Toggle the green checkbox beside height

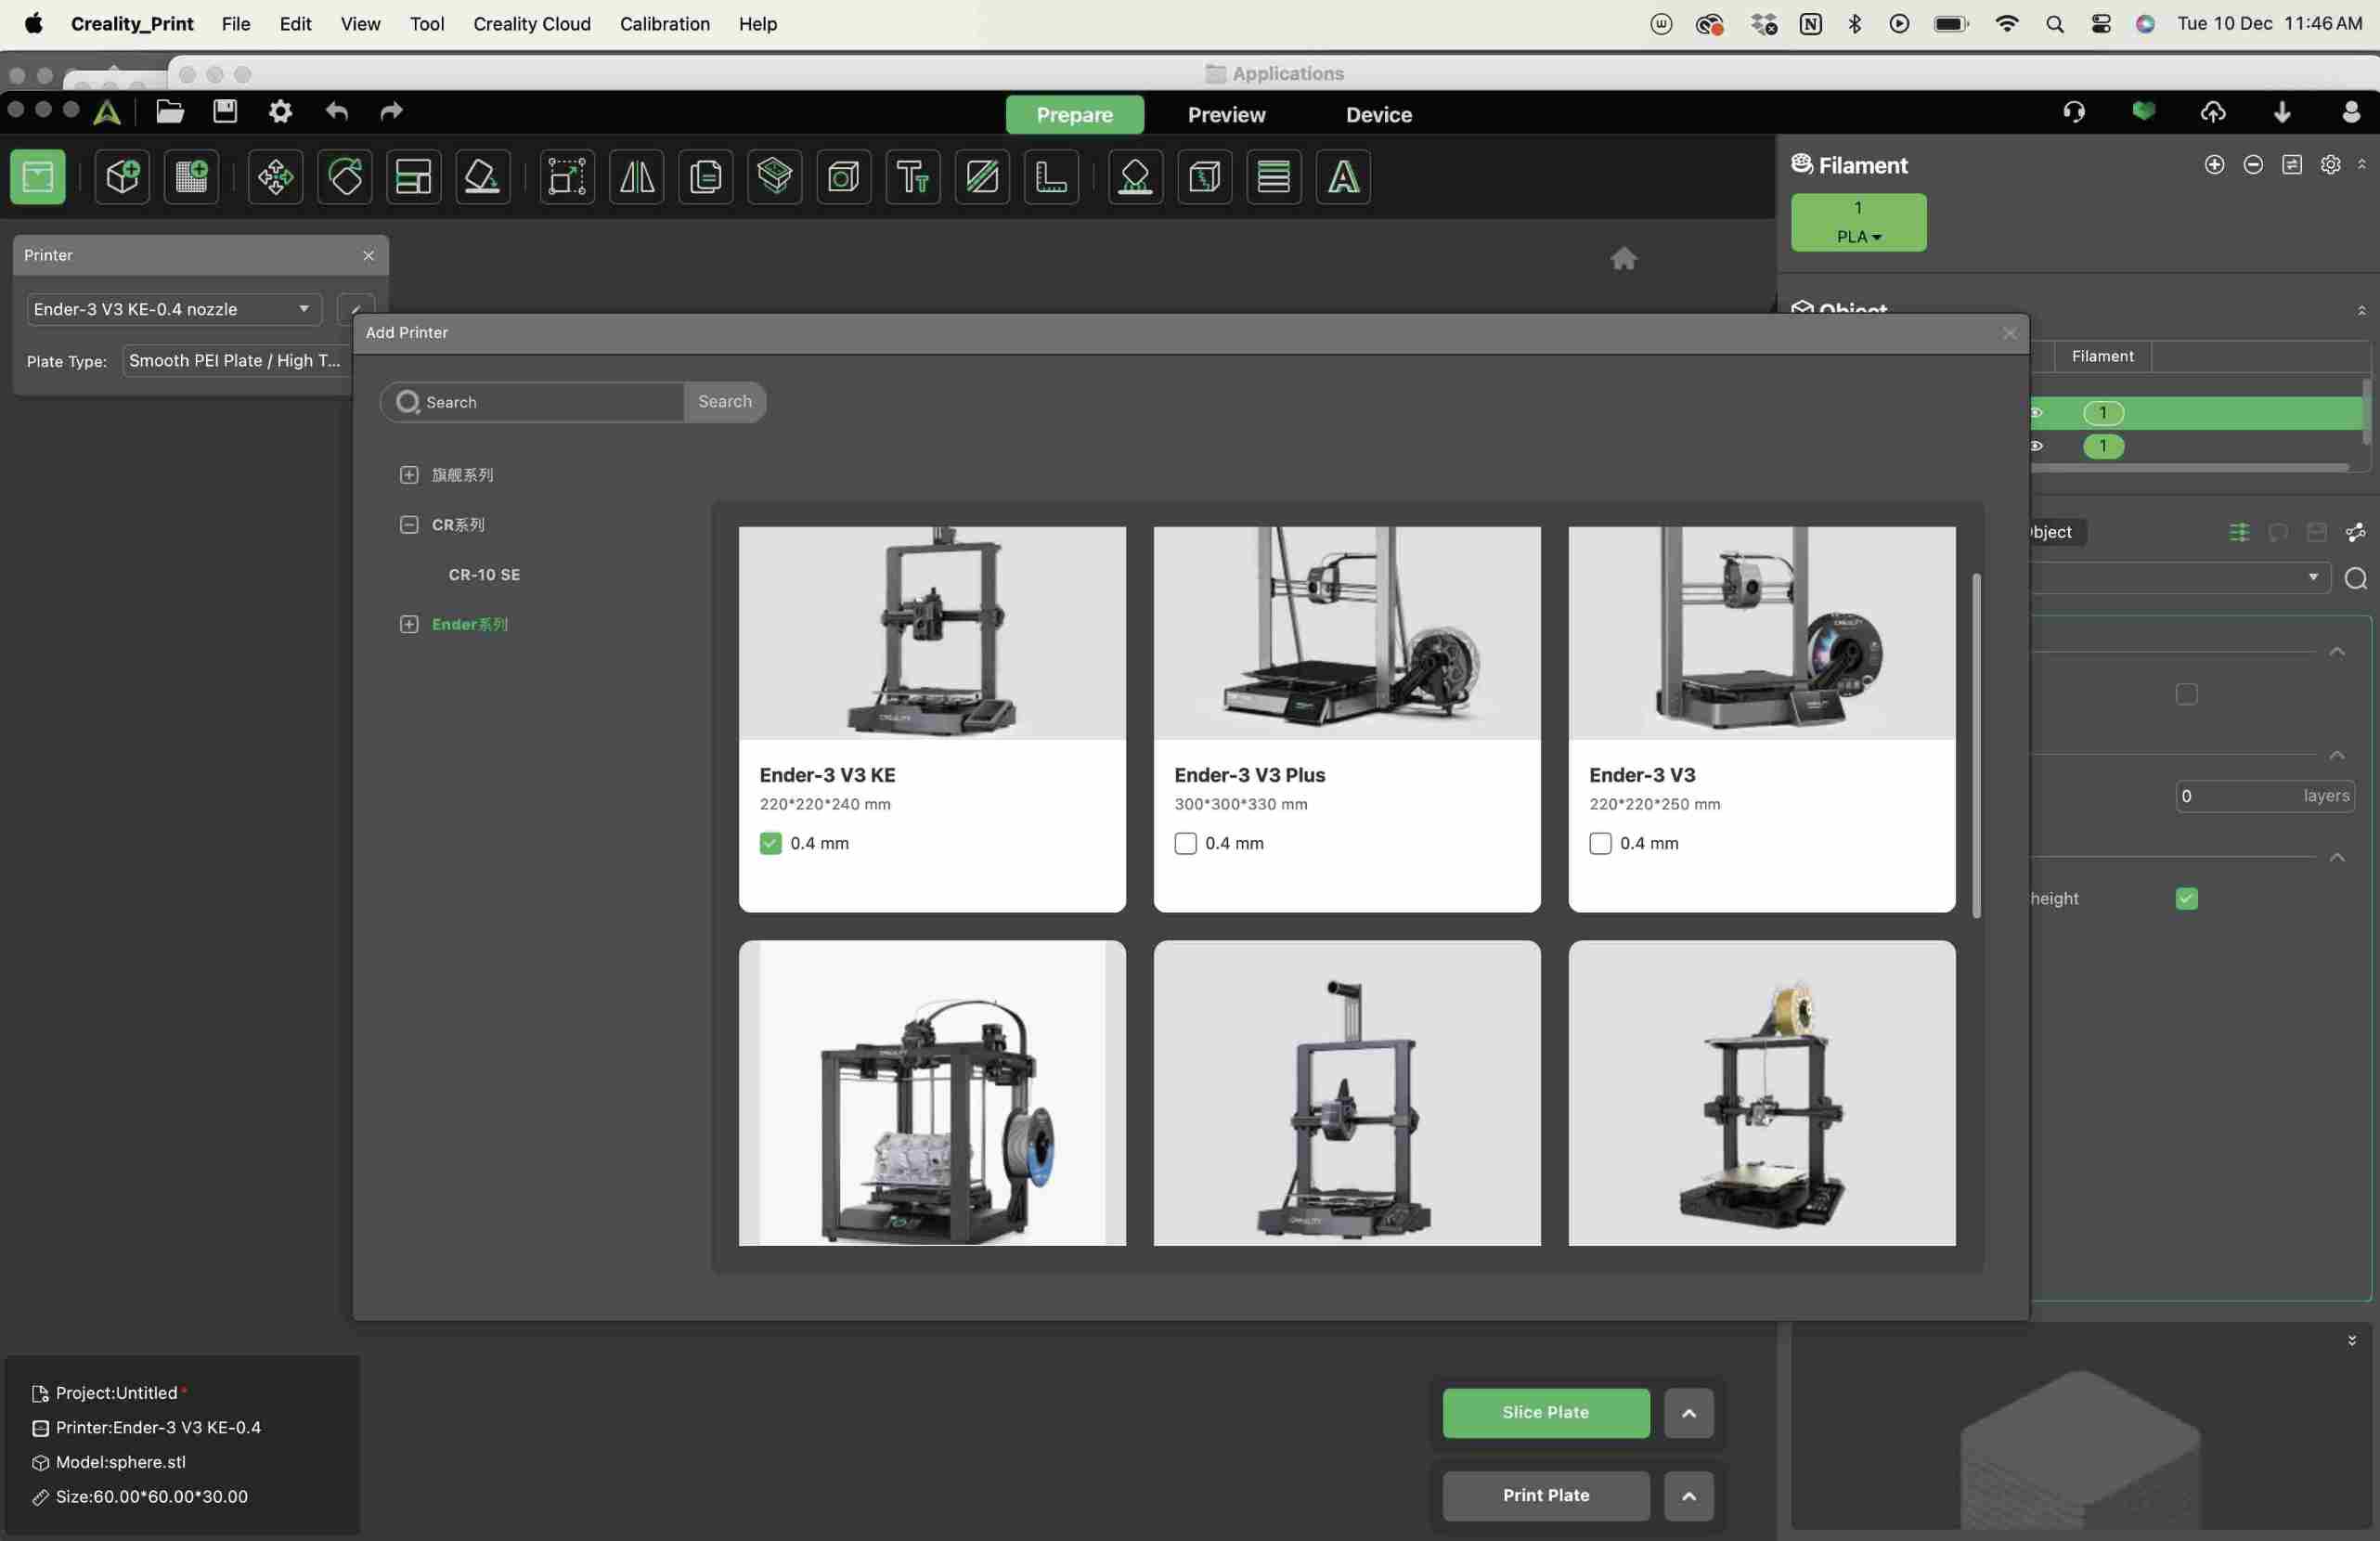point(2186,898)
